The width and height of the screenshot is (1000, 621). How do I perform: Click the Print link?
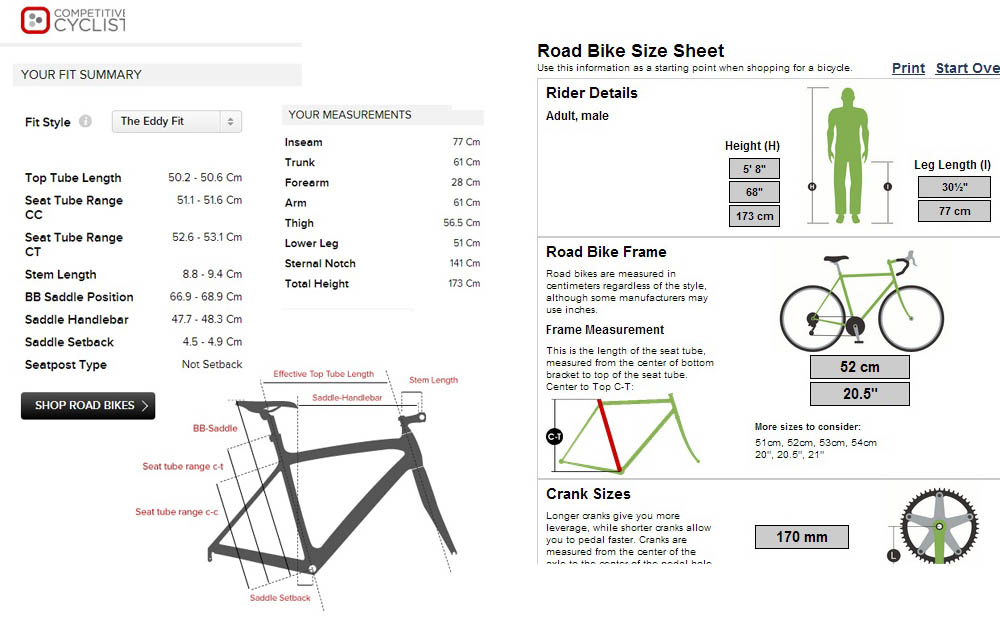[908, 68]
